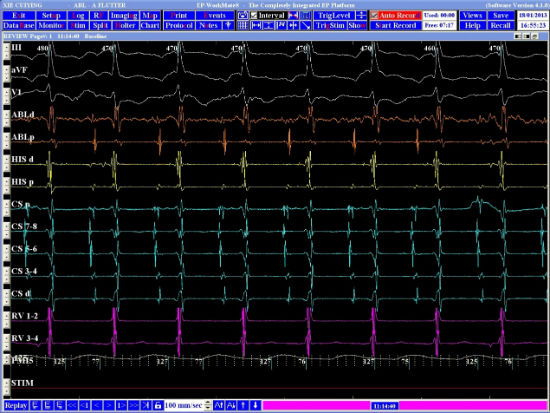Viewport: 550px width, 413px height.
Task: Click the Print button
Action: coord(179,15)
